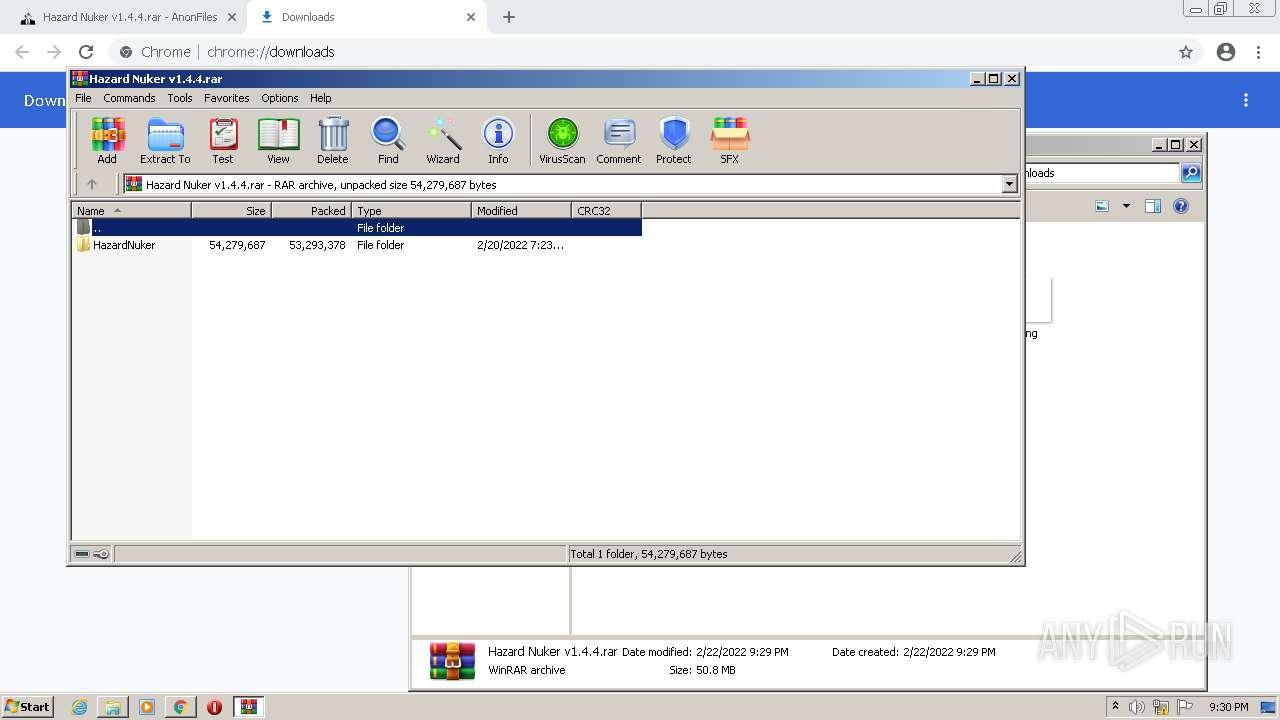The height and width of the screenshot is (720, 1280).
Task: Switch to the Hazard Nuker AnonFiles tab
Action: point(128,17)
